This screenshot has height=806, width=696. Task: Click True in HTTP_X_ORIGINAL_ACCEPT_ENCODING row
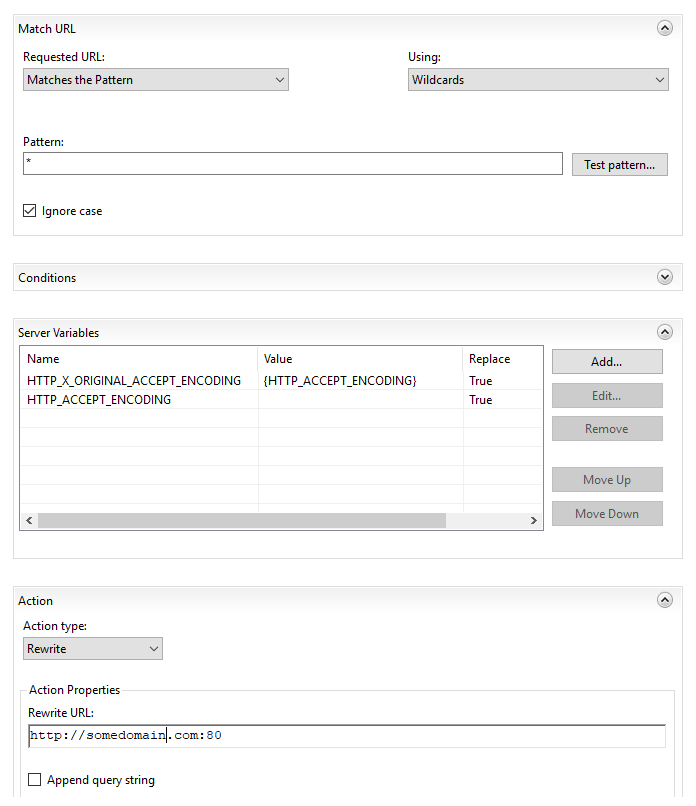pos(481,381)
